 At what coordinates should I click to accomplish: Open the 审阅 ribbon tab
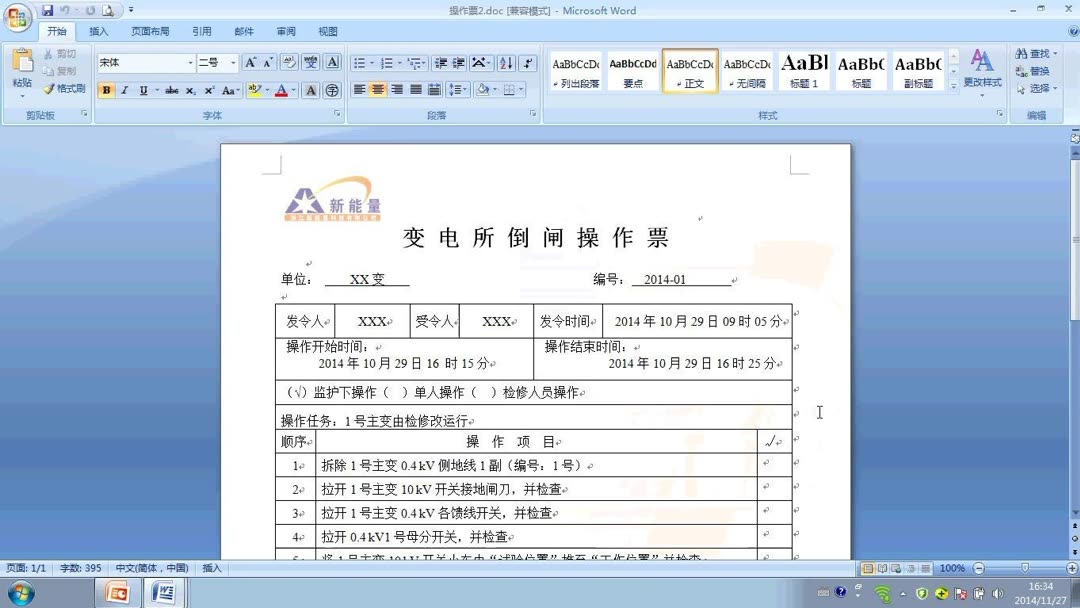click(x=286, y=31)
